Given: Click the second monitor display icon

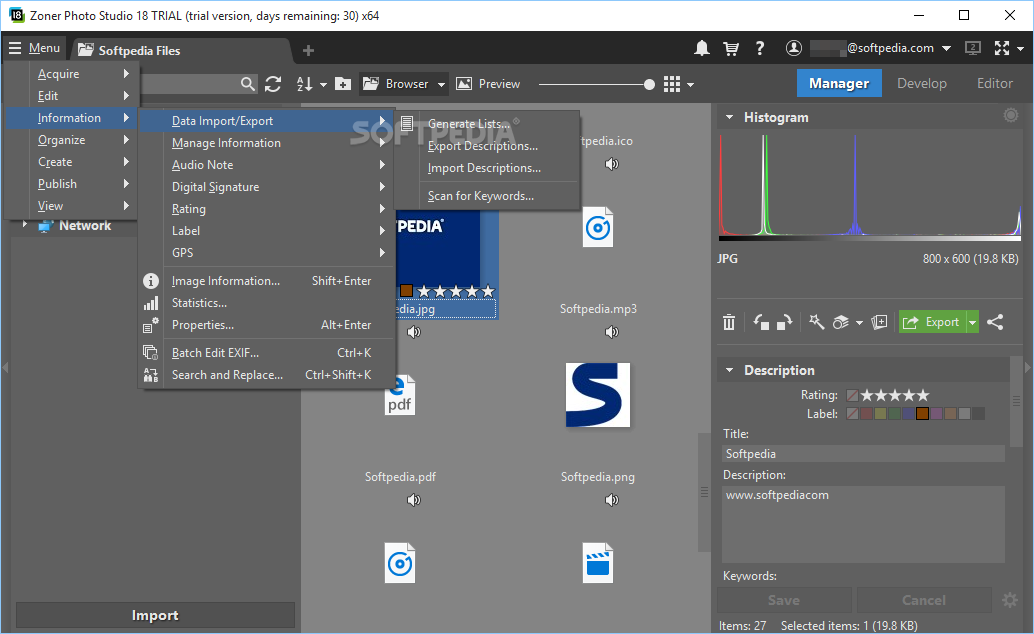Looking at the screenshot, I should pyautogui.click(x=973, y=48).
